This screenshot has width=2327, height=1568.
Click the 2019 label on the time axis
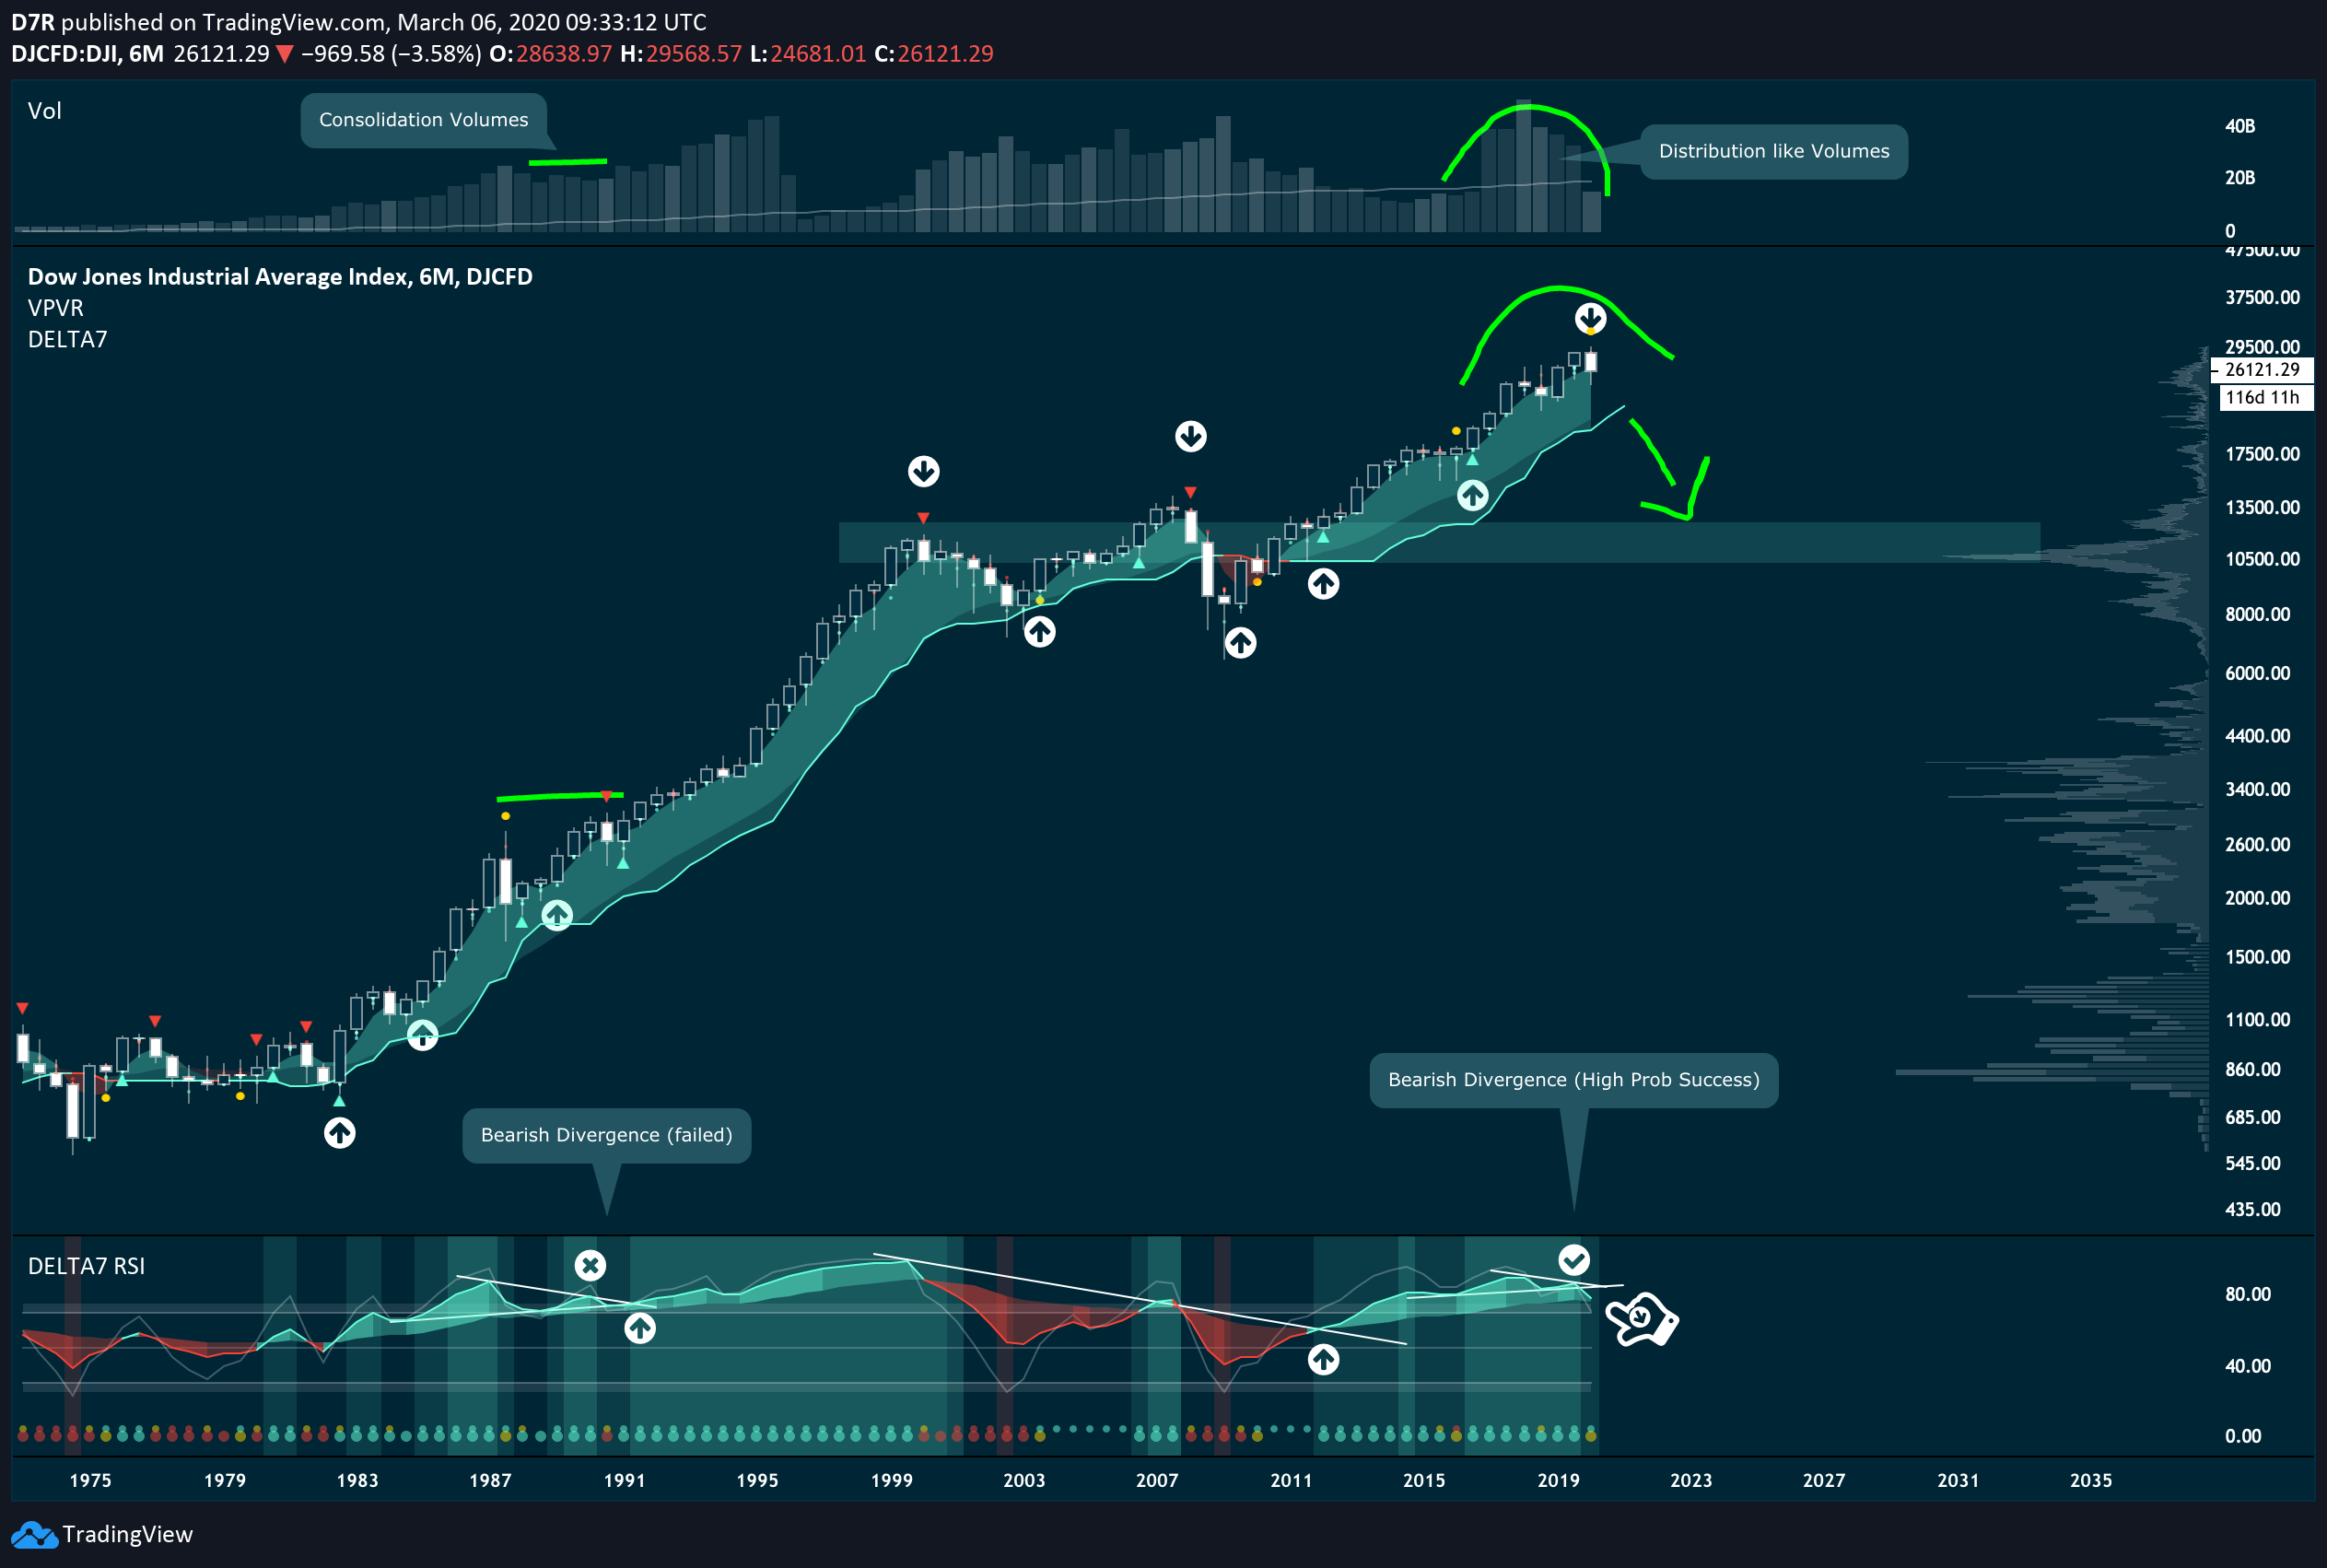click(x=1558, y=1481)
